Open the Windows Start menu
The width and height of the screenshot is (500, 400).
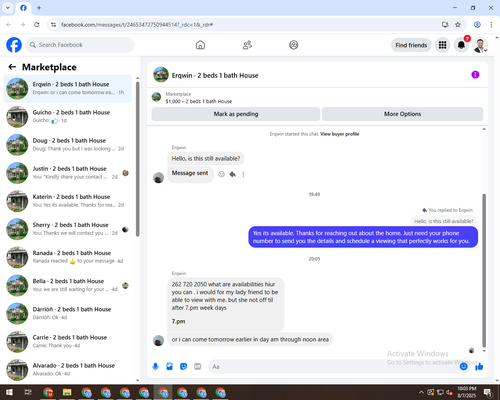tap(9, 392)
